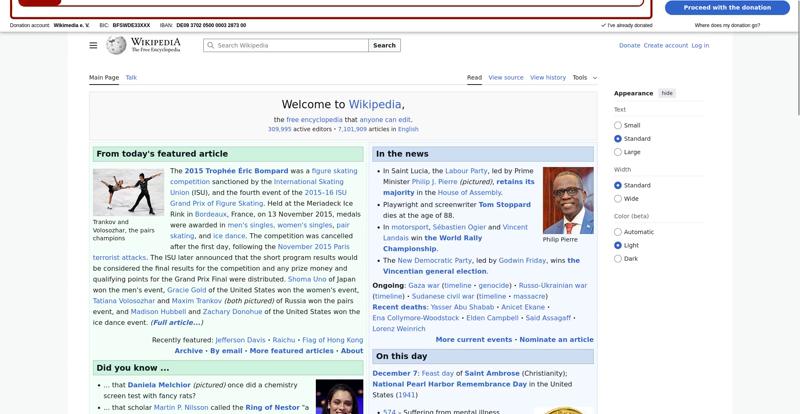Open the Create account link
800x414 pixels.
pos(665,45)
